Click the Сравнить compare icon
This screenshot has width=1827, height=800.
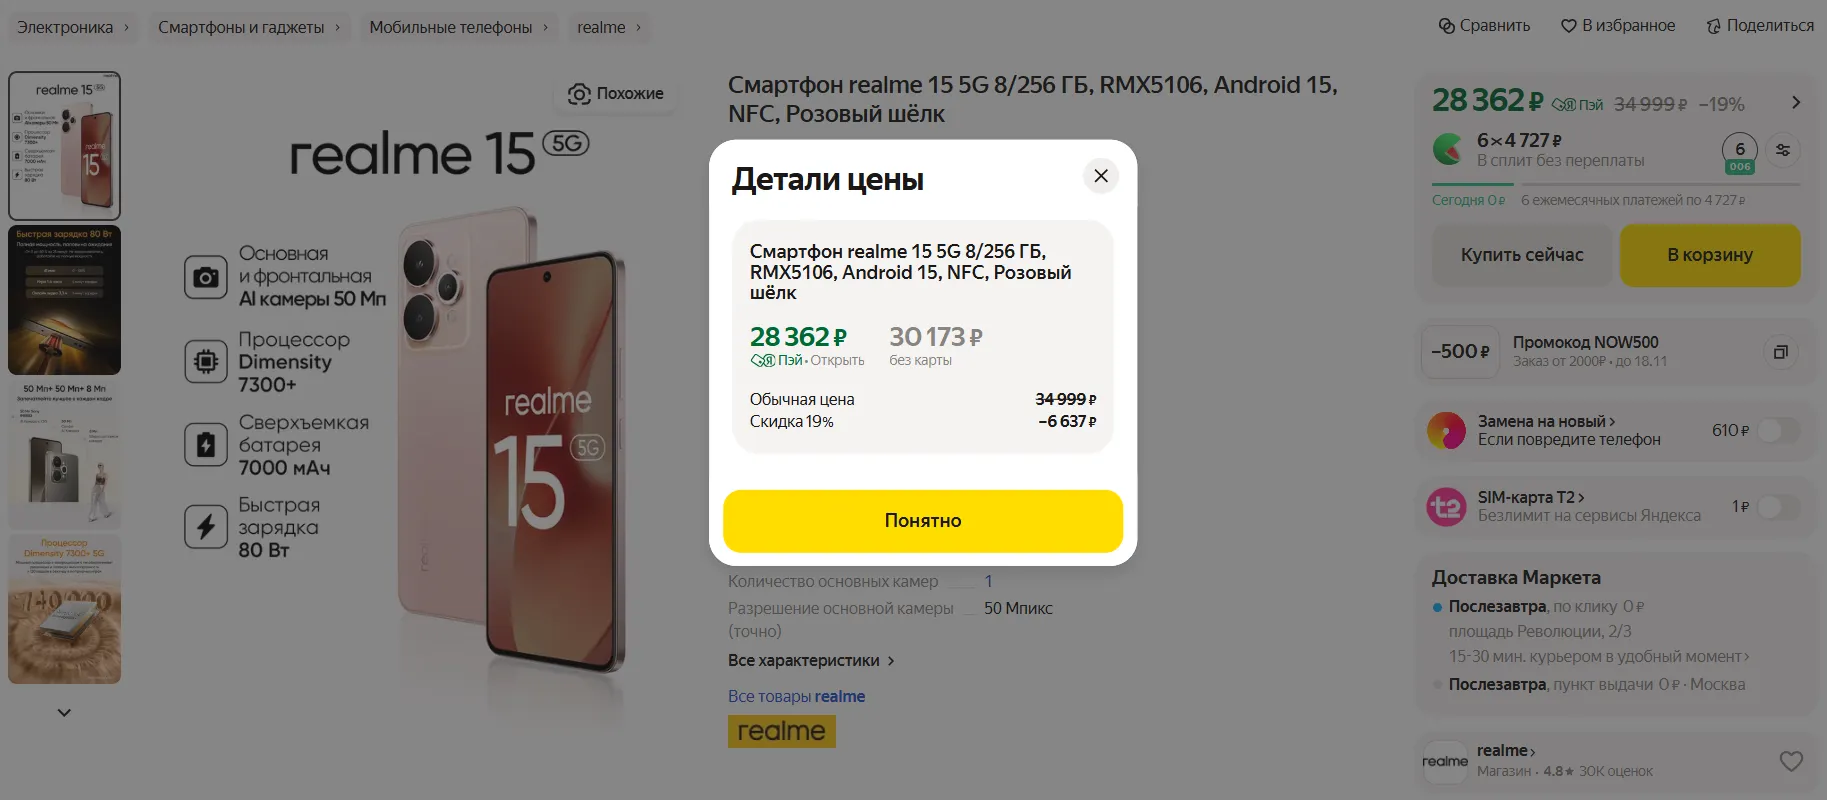point(1446,26)
